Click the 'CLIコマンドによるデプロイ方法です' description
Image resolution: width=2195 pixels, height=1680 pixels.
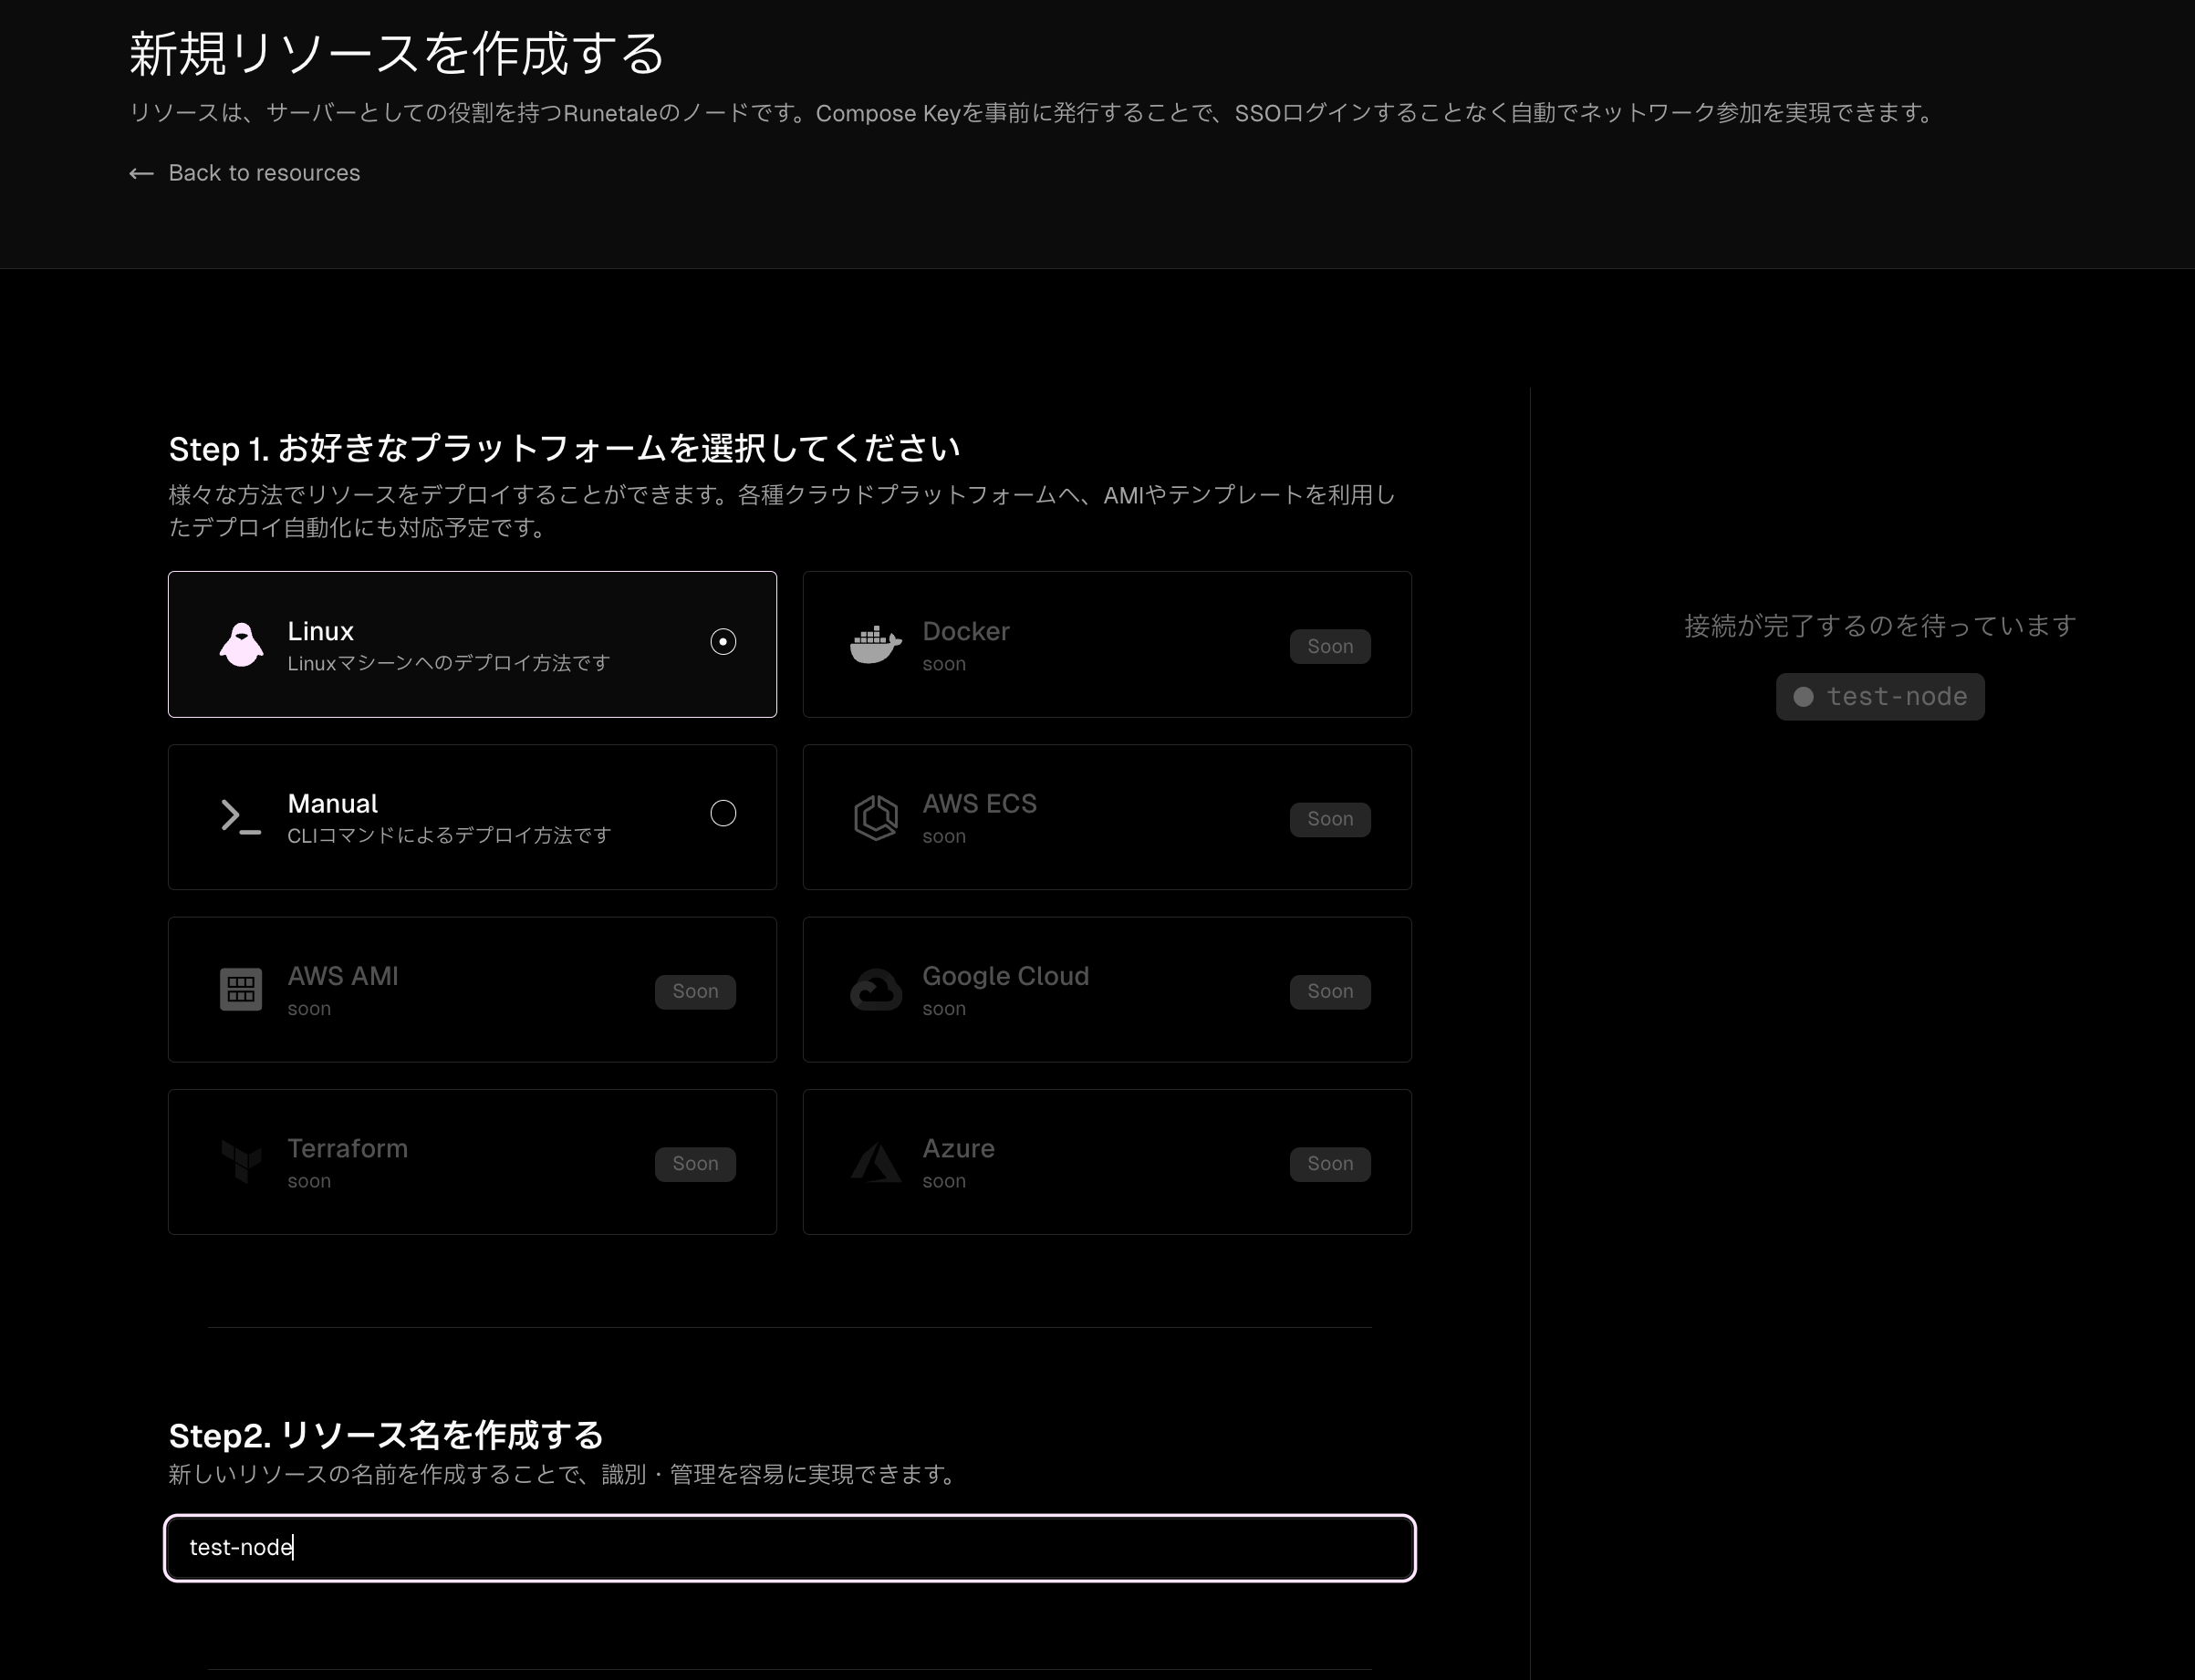(x=449, y=836)
